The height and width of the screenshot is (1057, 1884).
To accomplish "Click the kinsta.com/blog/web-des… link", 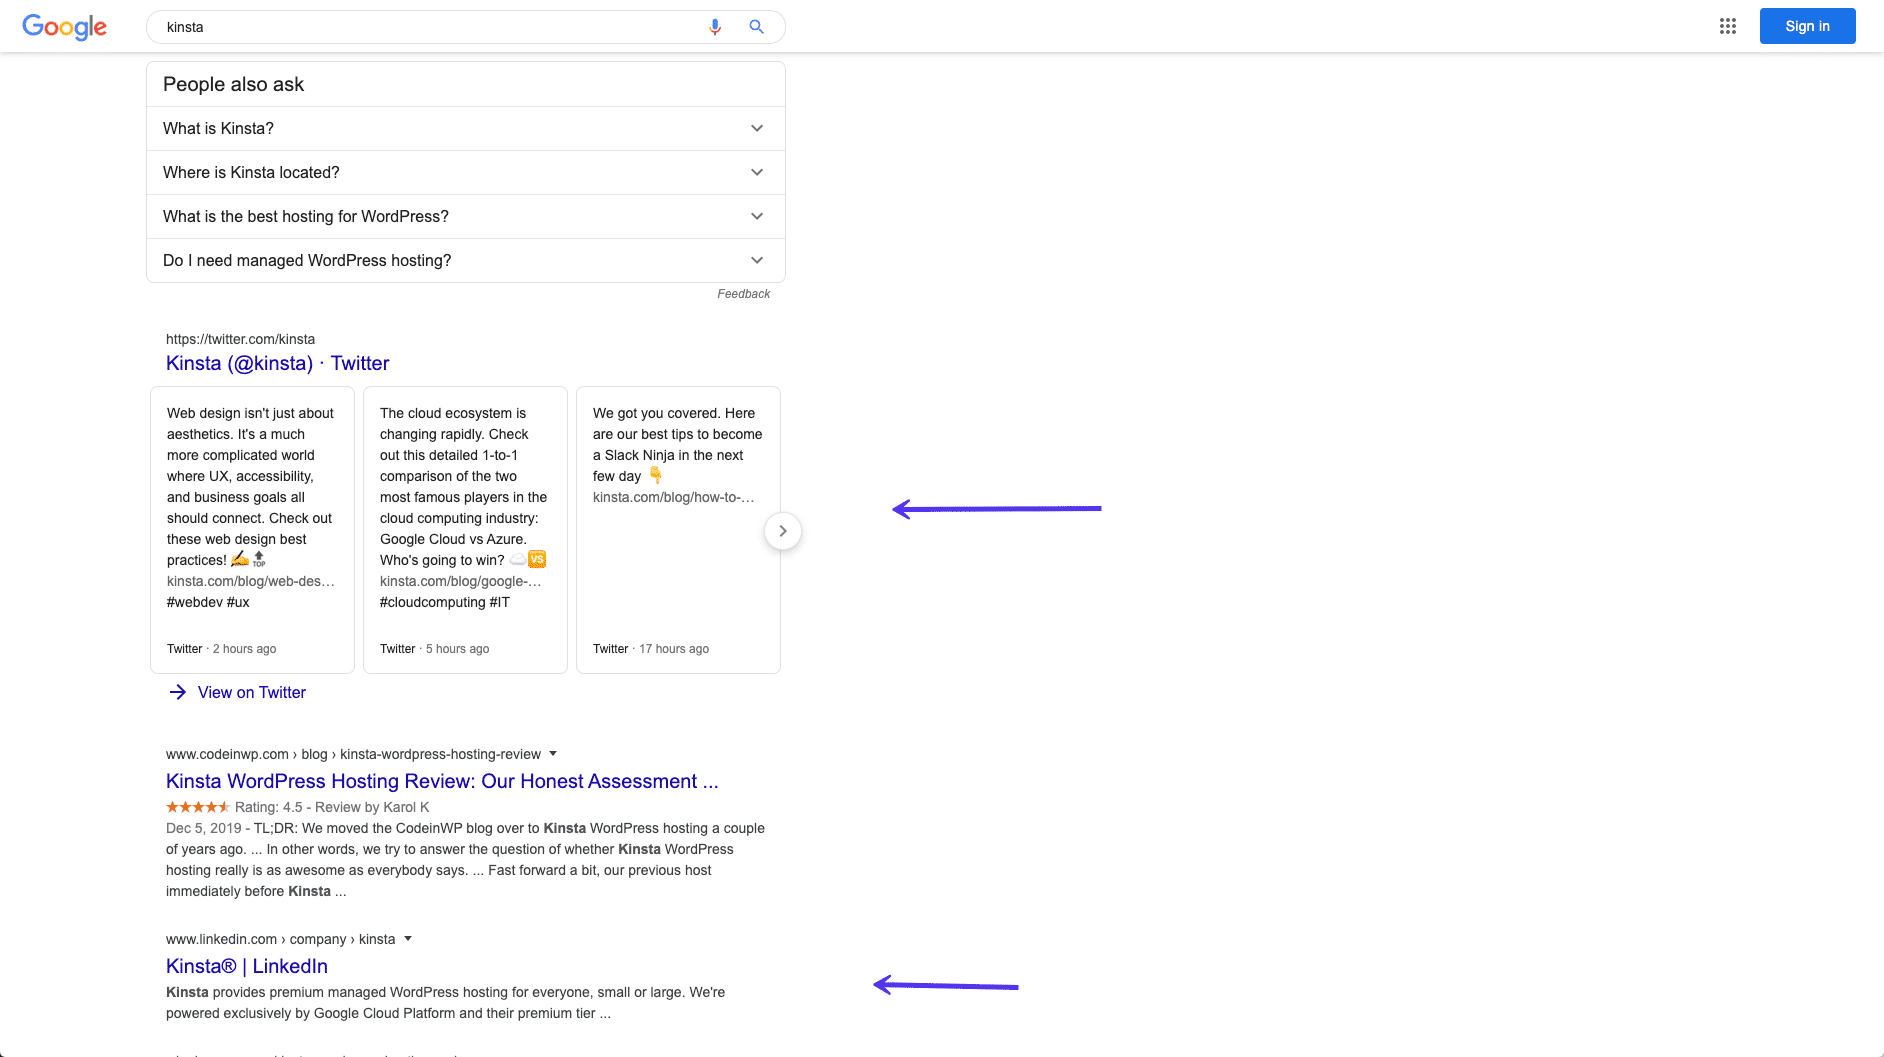I will click(251, 581).
